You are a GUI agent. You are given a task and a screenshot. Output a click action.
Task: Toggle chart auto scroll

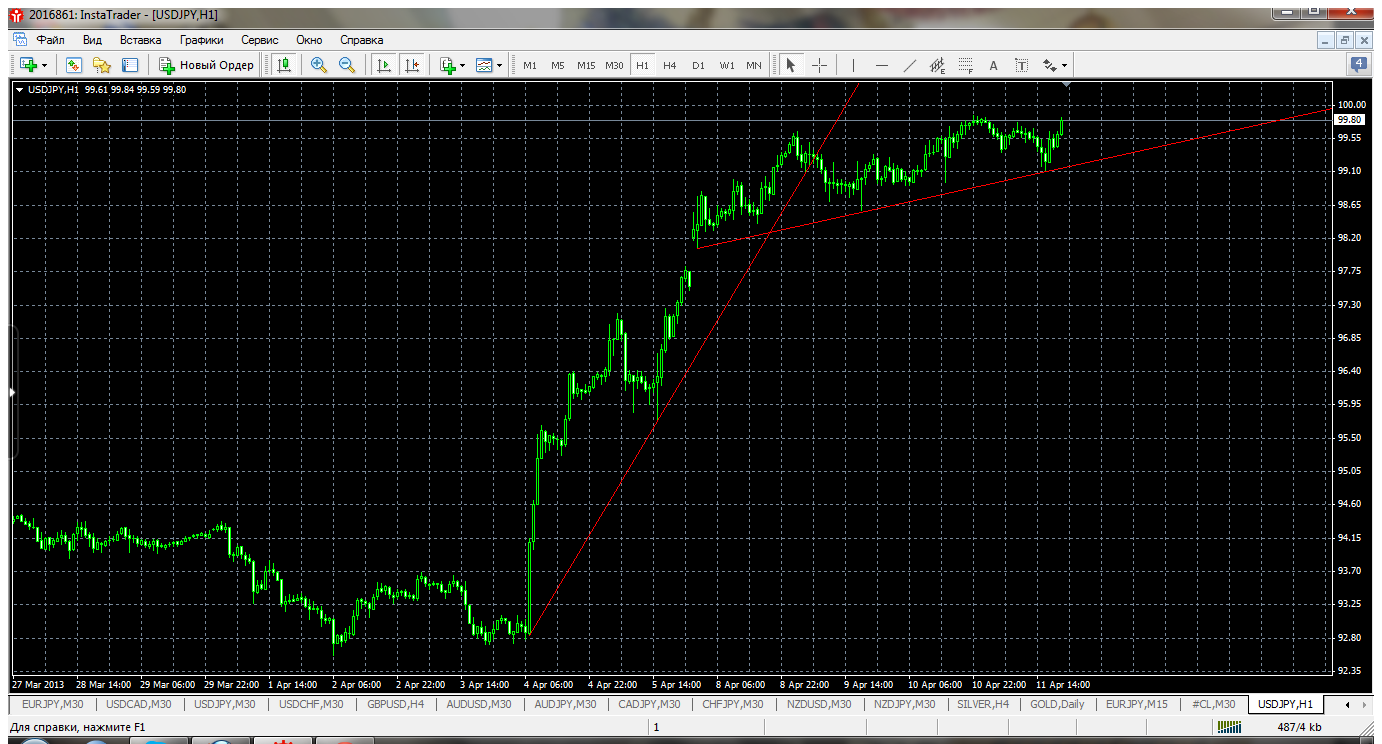click(x=383, y=65)
